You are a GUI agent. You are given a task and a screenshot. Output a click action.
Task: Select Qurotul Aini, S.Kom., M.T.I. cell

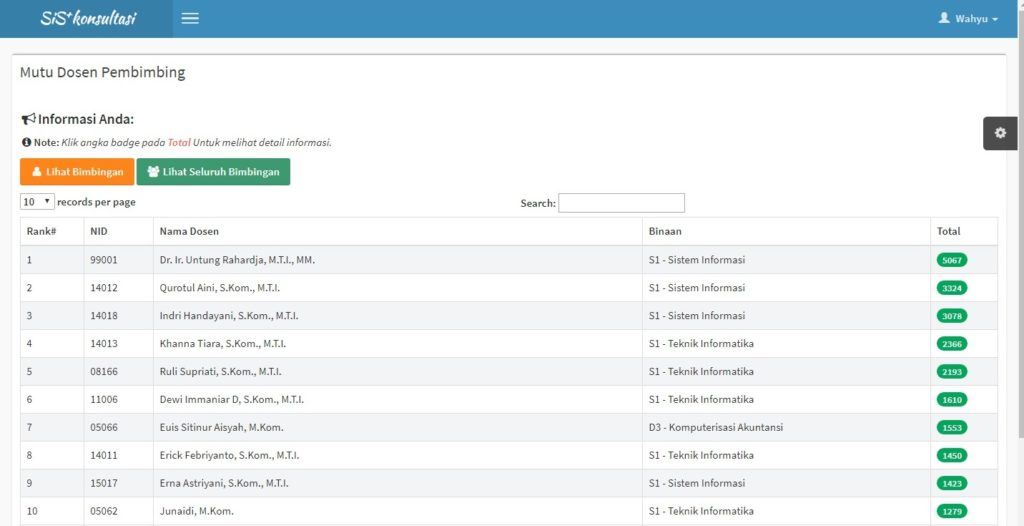(398, 288)
